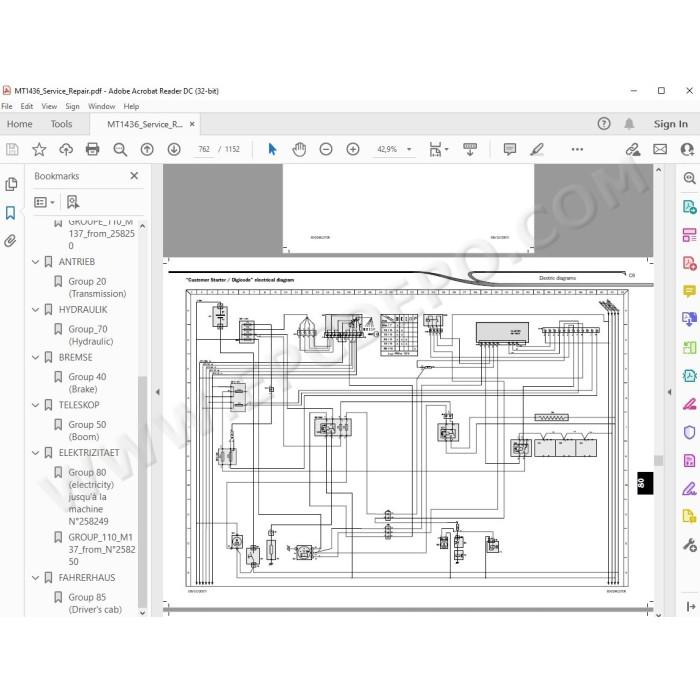Select the Hand pan tool
700x700 pixels.
click(299, 149)
